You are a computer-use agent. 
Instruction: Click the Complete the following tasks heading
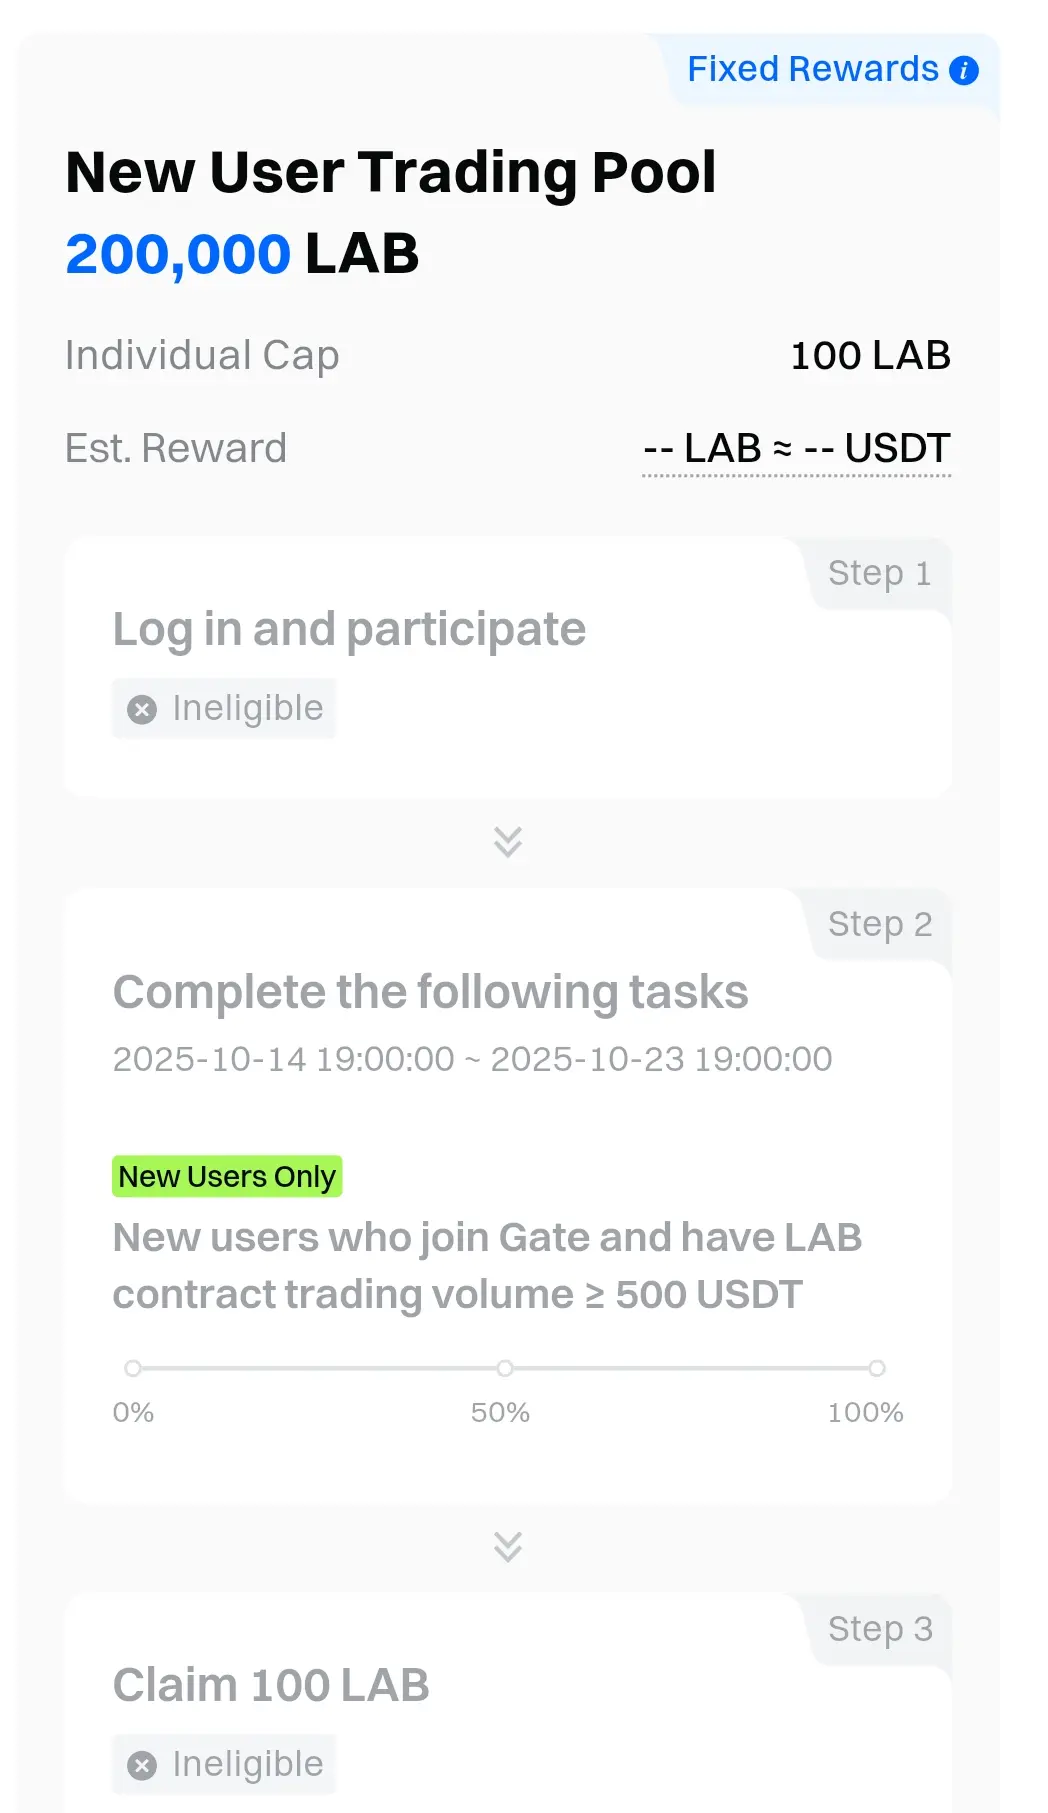click(x=430, y=993)
